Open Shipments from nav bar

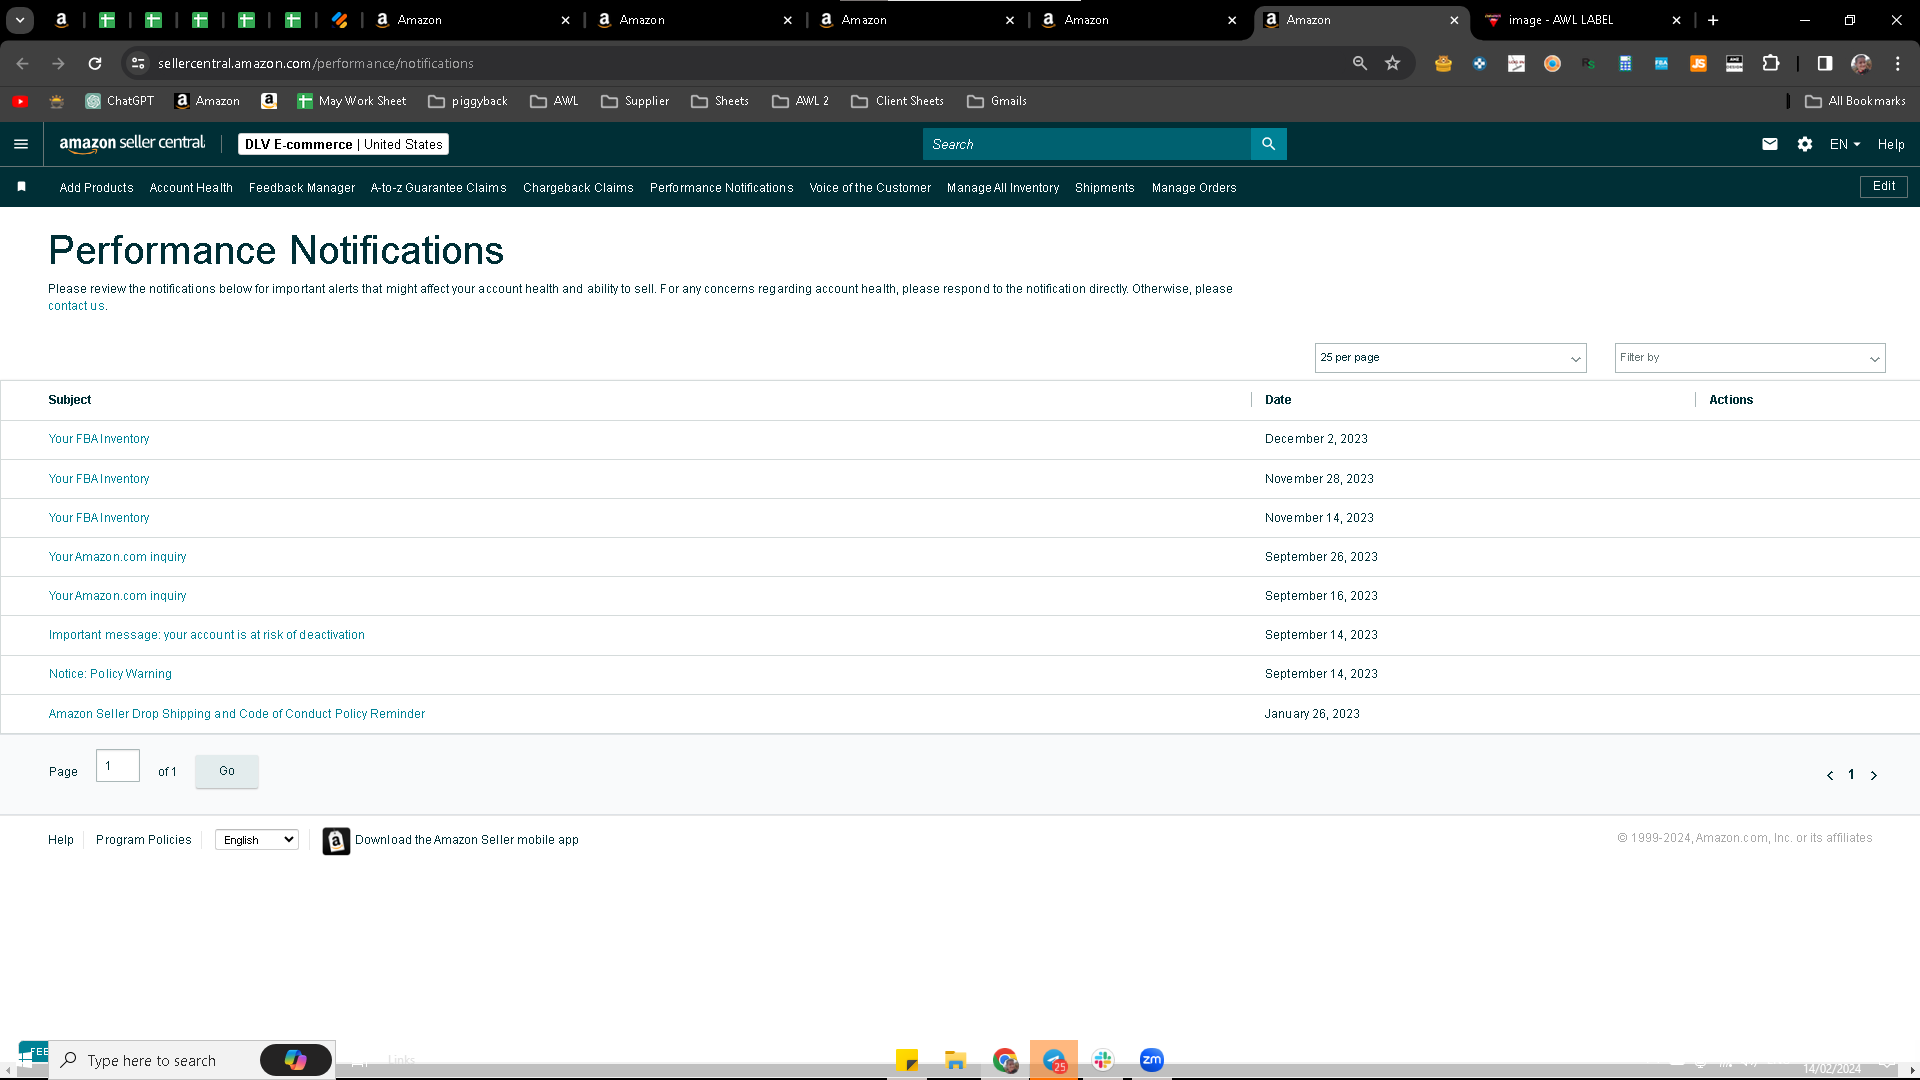click(x=1104, y=188)
